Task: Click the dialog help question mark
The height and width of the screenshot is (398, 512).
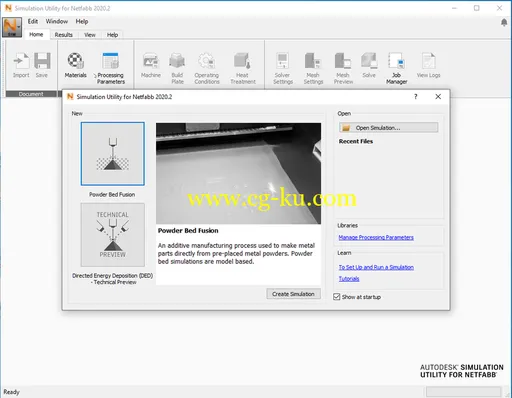Action: click(x=416, y=97)
